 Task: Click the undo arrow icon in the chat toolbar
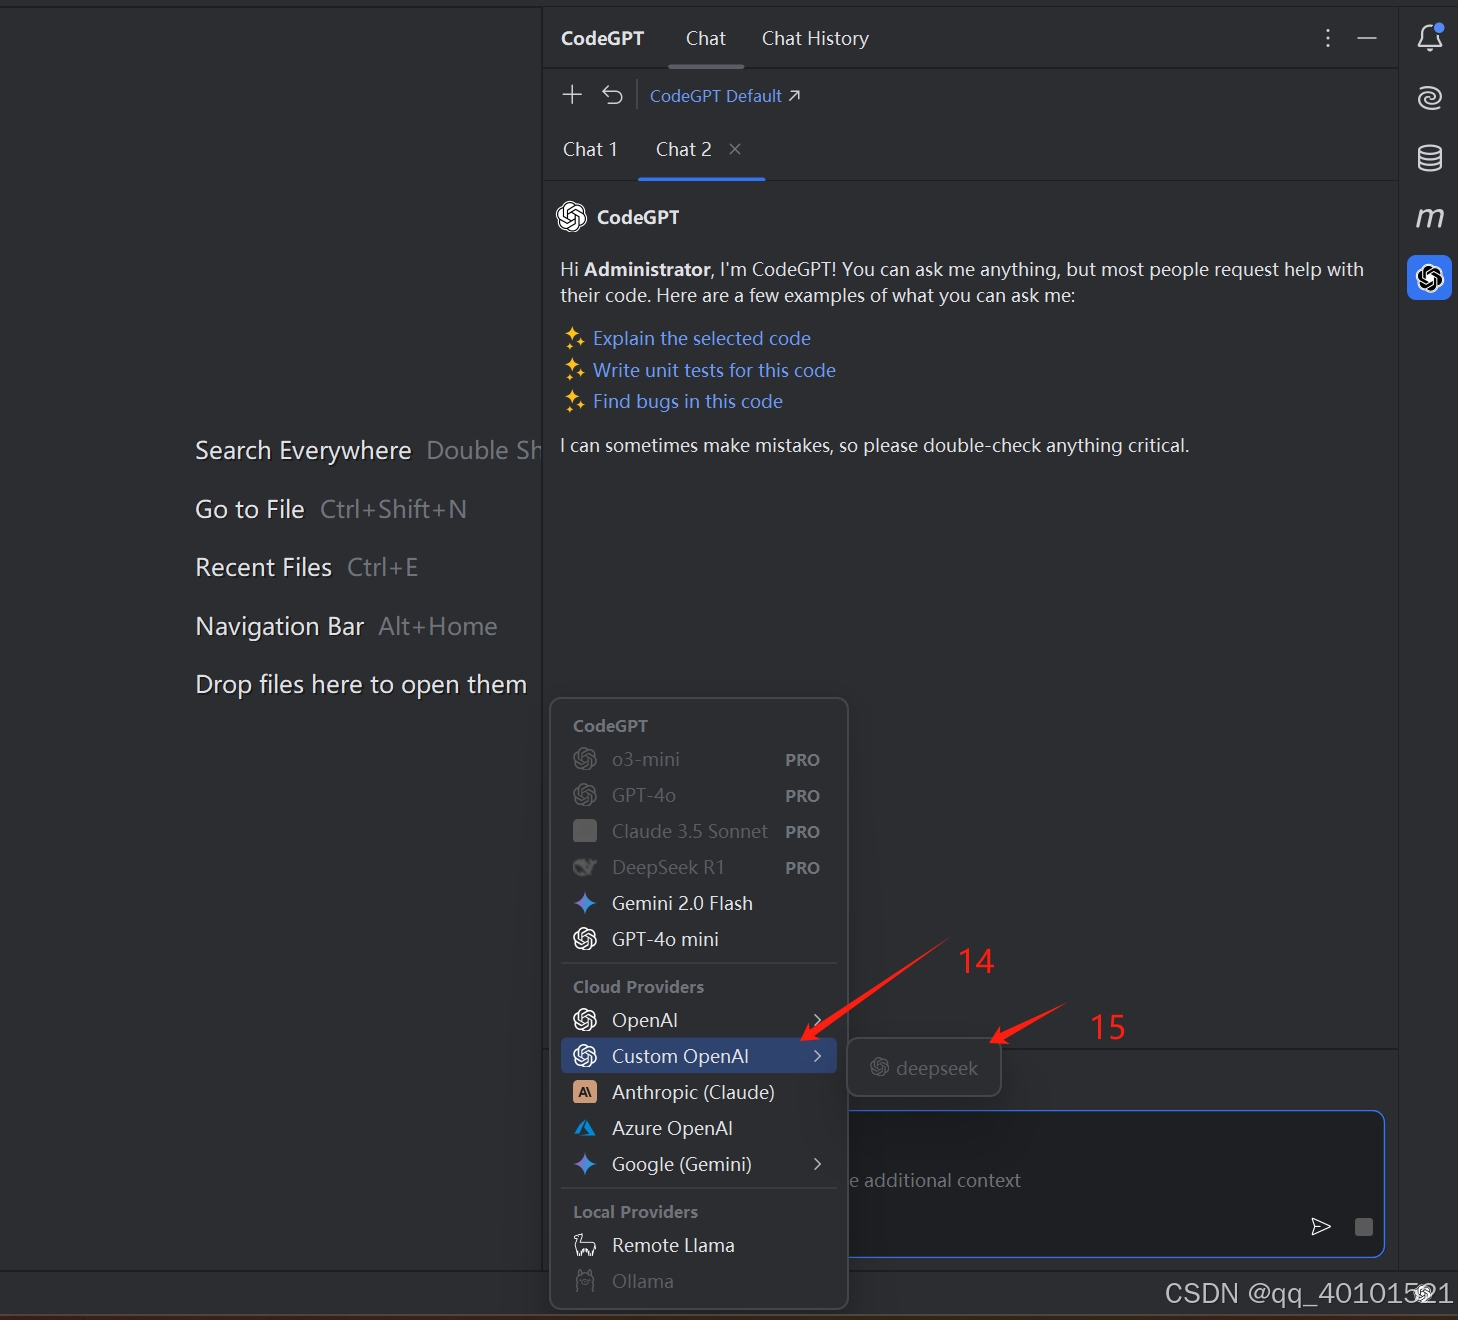click(612, 95)
